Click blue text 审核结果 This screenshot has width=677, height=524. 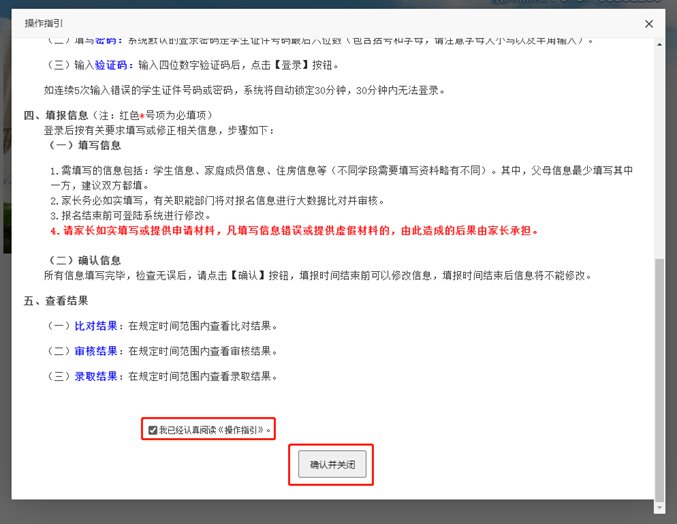[x=96, y=351]
